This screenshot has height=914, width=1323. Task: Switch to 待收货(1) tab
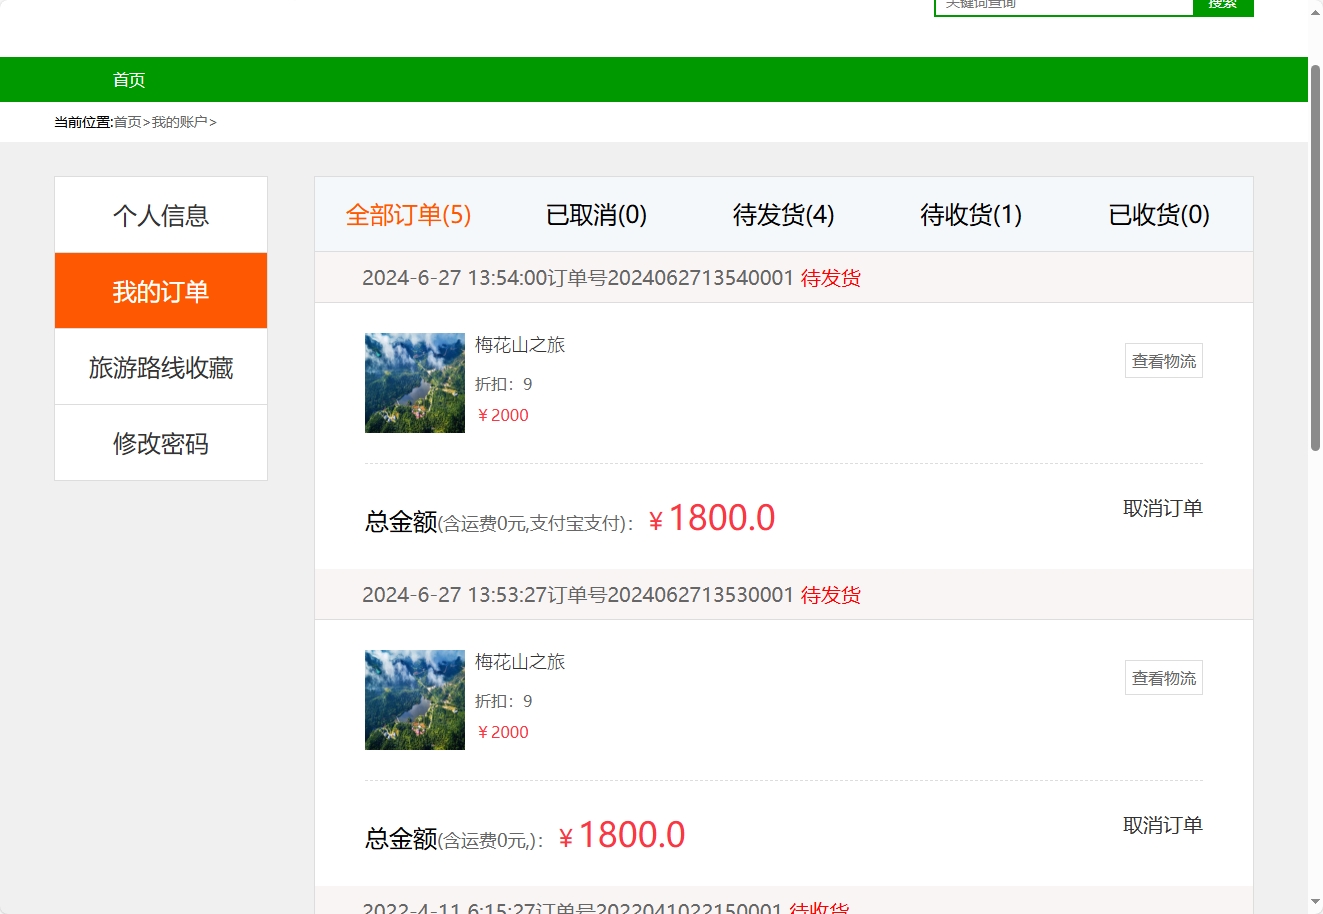(x=970, y=214)
